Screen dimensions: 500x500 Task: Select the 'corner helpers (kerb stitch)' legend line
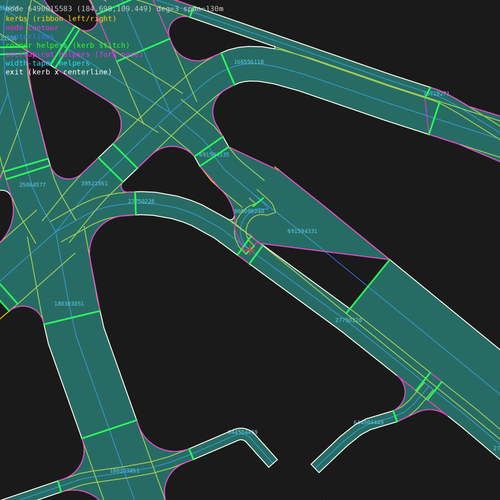67,45
